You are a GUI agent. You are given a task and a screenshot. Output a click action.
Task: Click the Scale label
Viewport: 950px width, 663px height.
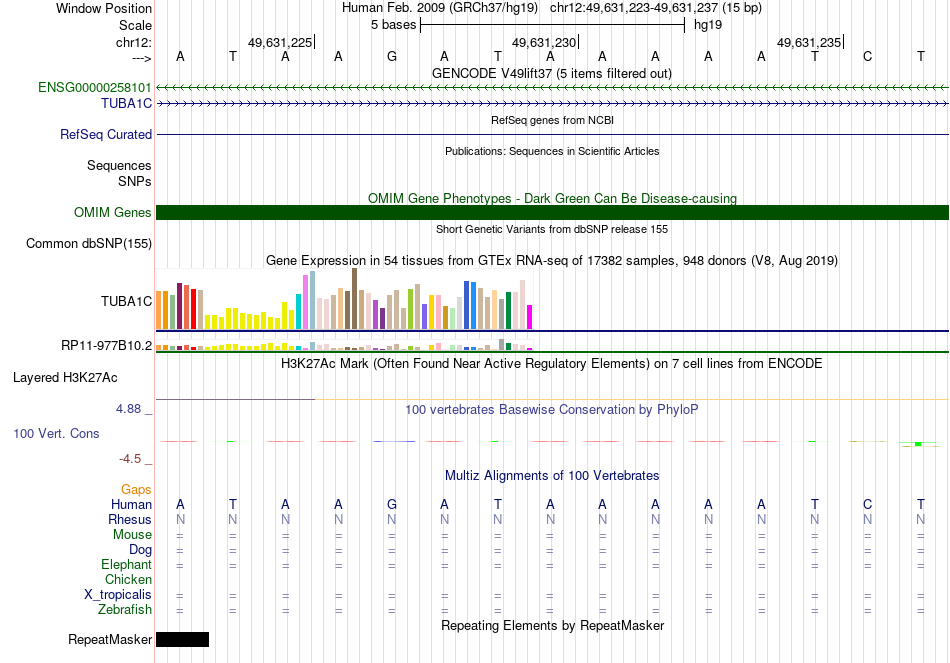(x=136, y=25)
